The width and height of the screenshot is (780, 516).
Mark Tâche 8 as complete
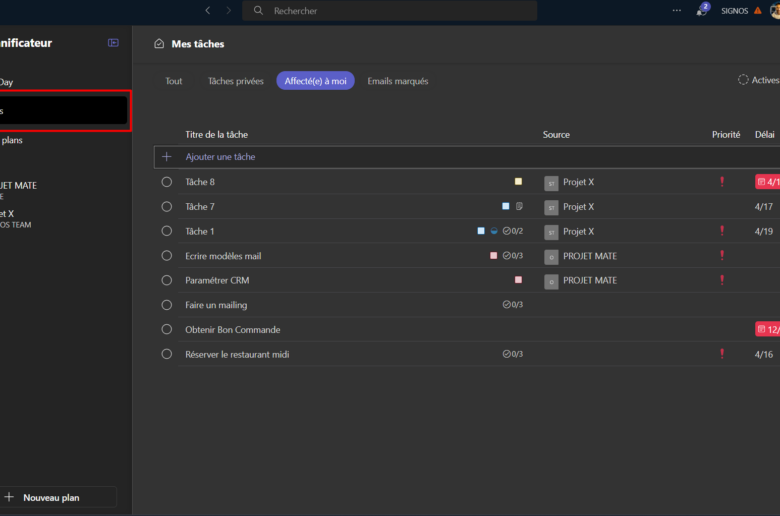click(x=167, y=182)
